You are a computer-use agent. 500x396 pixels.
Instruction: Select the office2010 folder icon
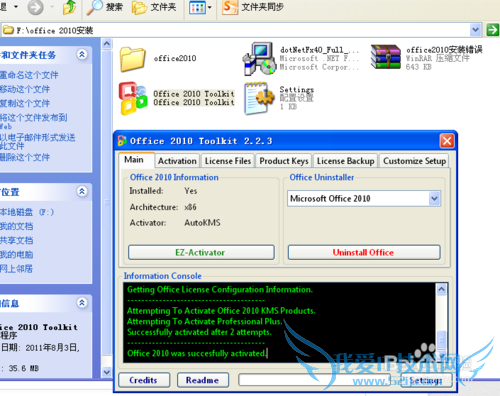[132, 59]
